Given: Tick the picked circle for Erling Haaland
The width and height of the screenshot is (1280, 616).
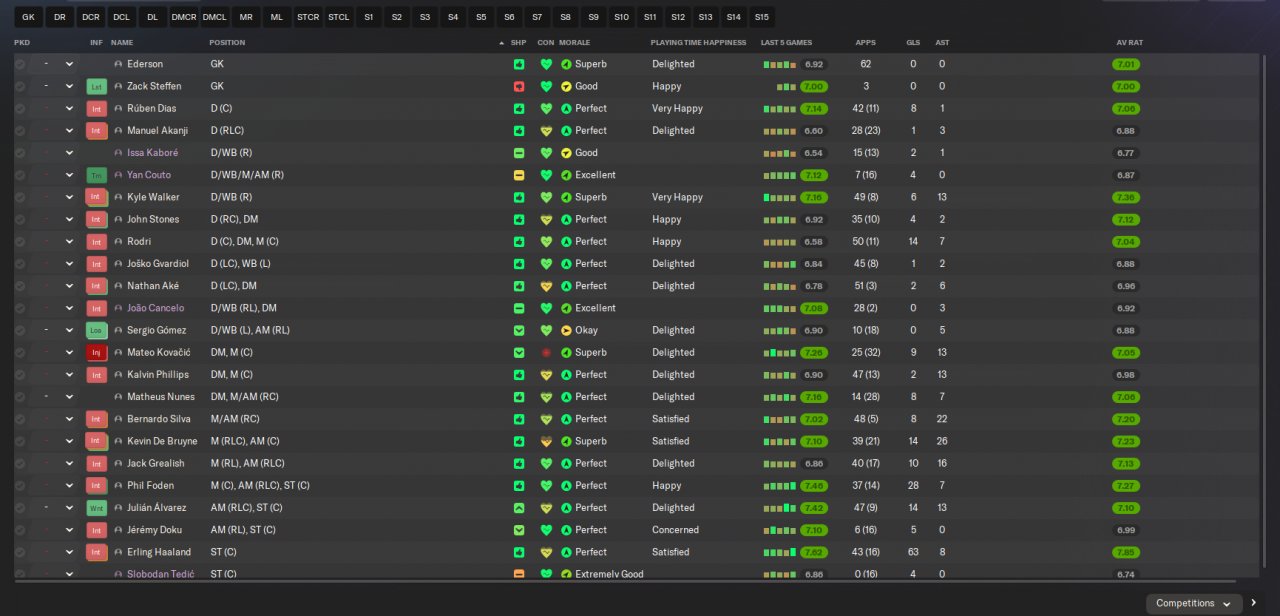Looking at the screenshot, I should [x=20, y=552].
